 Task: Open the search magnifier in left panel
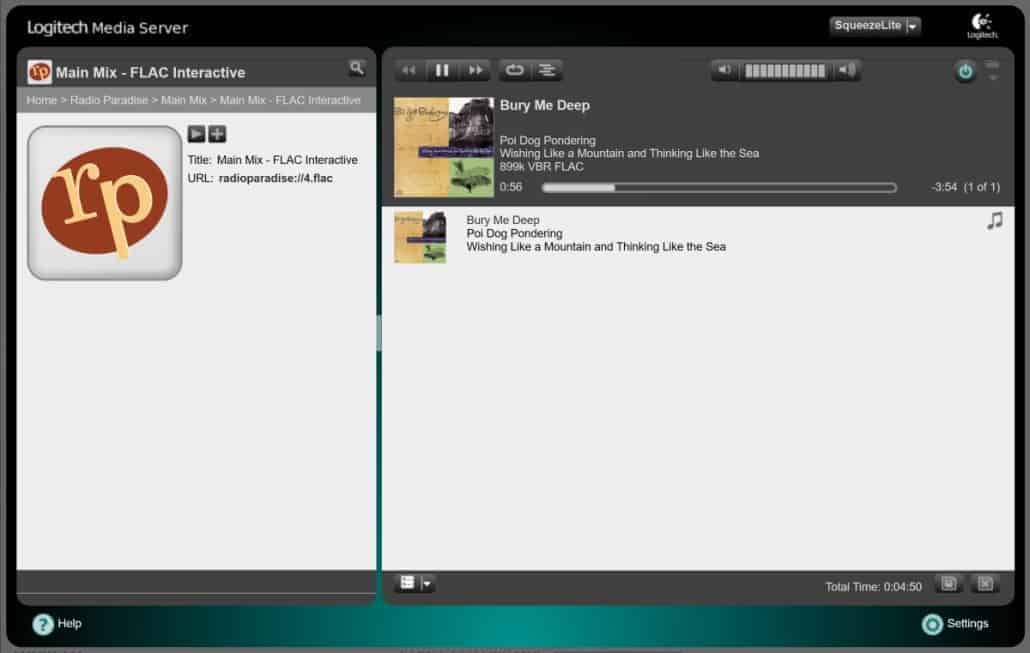pyautogui.click(x=357, y=68)
